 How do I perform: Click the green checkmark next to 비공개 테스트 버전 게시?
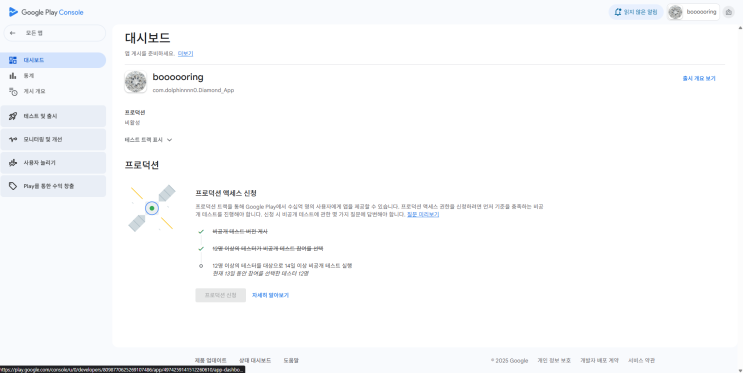point(201,231)
